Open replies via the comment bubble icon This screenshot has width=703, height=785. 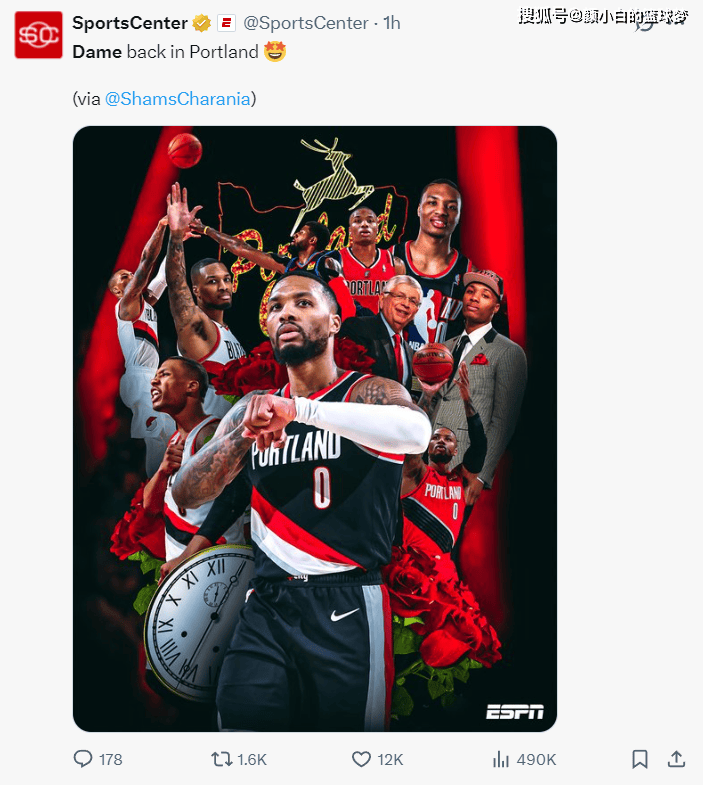click(x=83, y=759)
